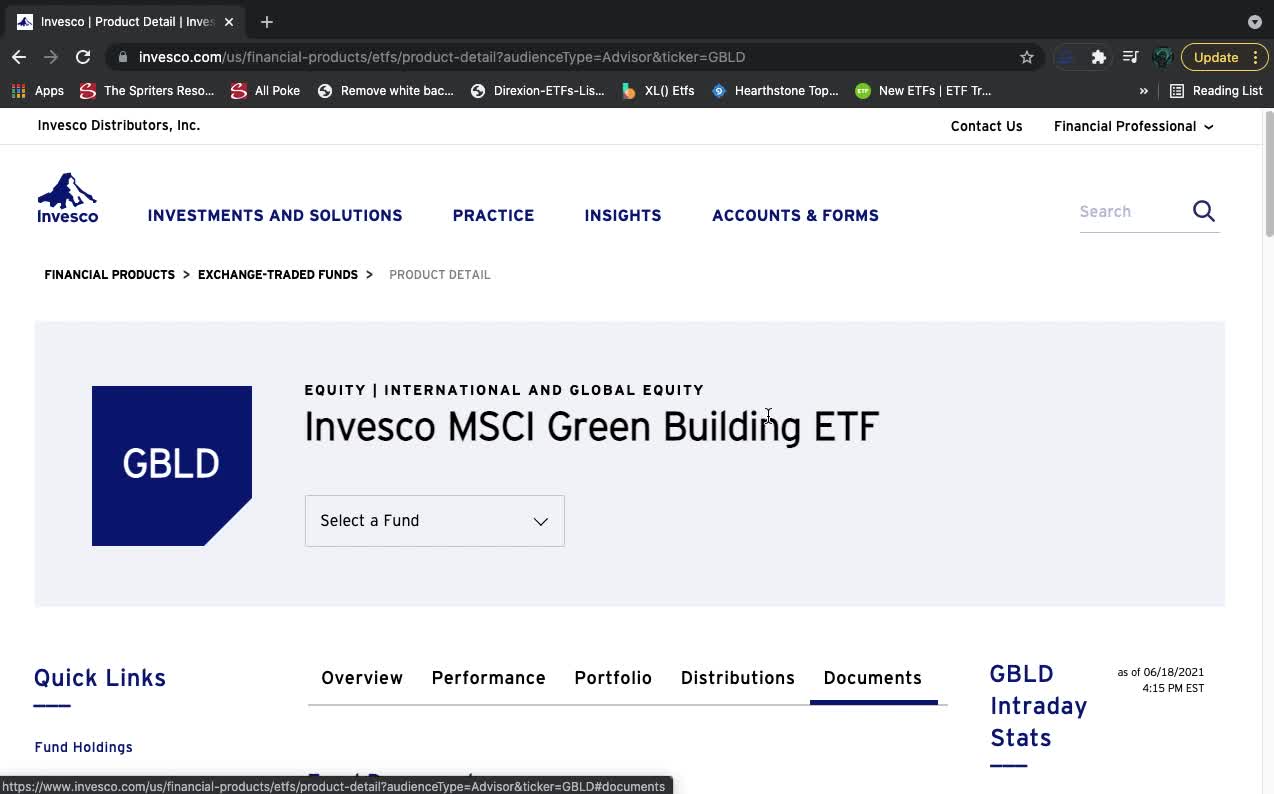Screen dimensions: 1274x794
Task: Open the Apps grid bookmark
Action: point(37,91)
